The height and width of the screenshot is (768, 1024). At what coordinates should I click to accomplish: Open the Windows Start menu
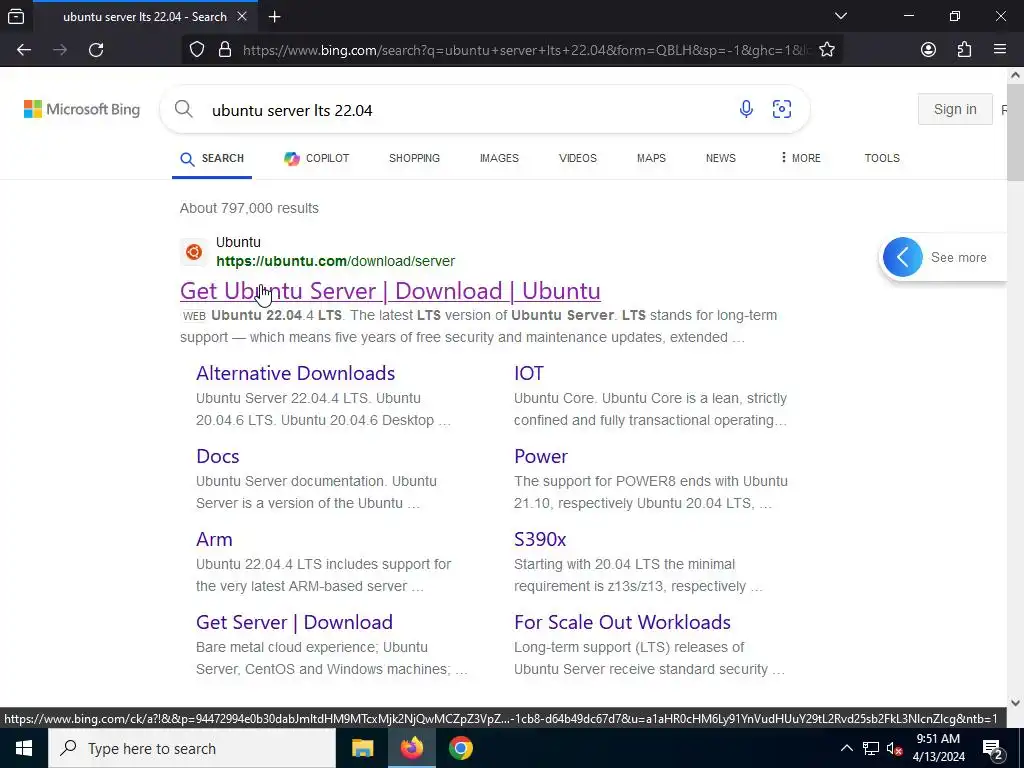pyautogui.click(x=24, y=748)
